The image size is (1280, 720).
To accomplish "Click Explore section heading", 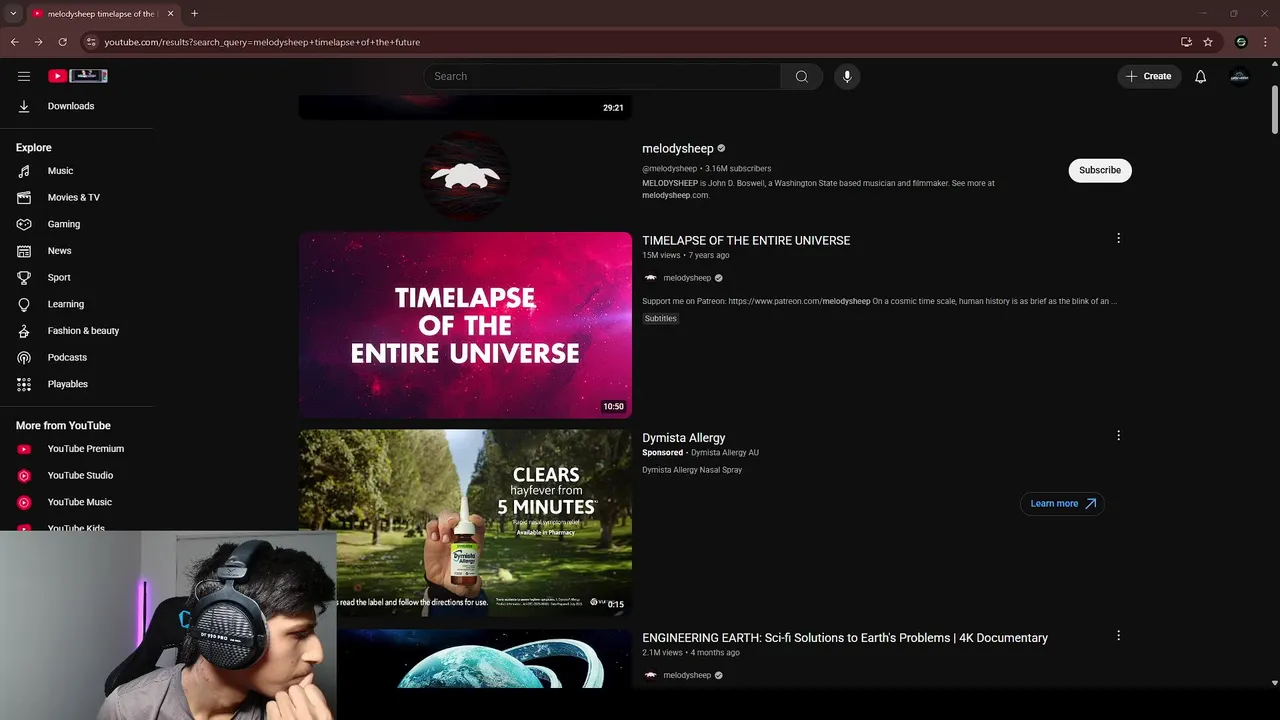I will (33, 148).
